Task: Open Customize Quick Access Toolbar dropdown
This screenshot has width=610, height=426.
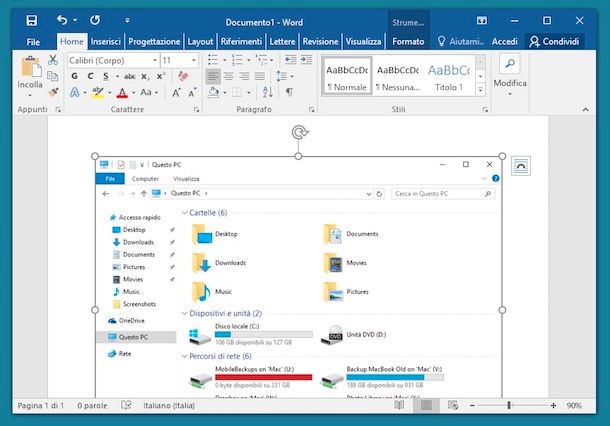Action: 127,20
